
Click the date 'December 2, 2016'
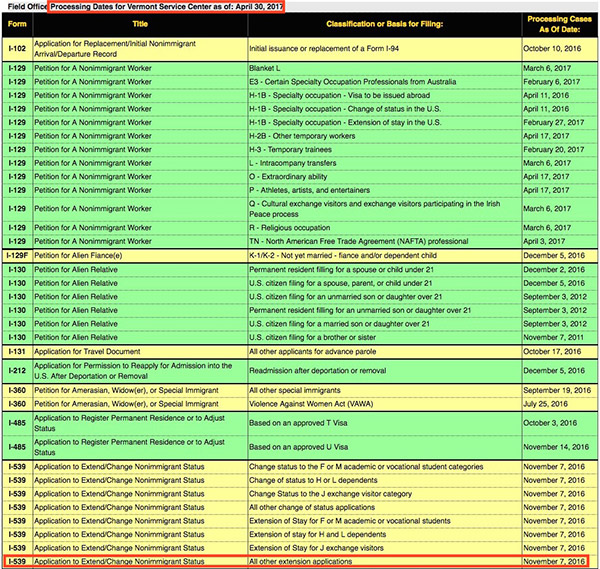[x=554, y=270]
